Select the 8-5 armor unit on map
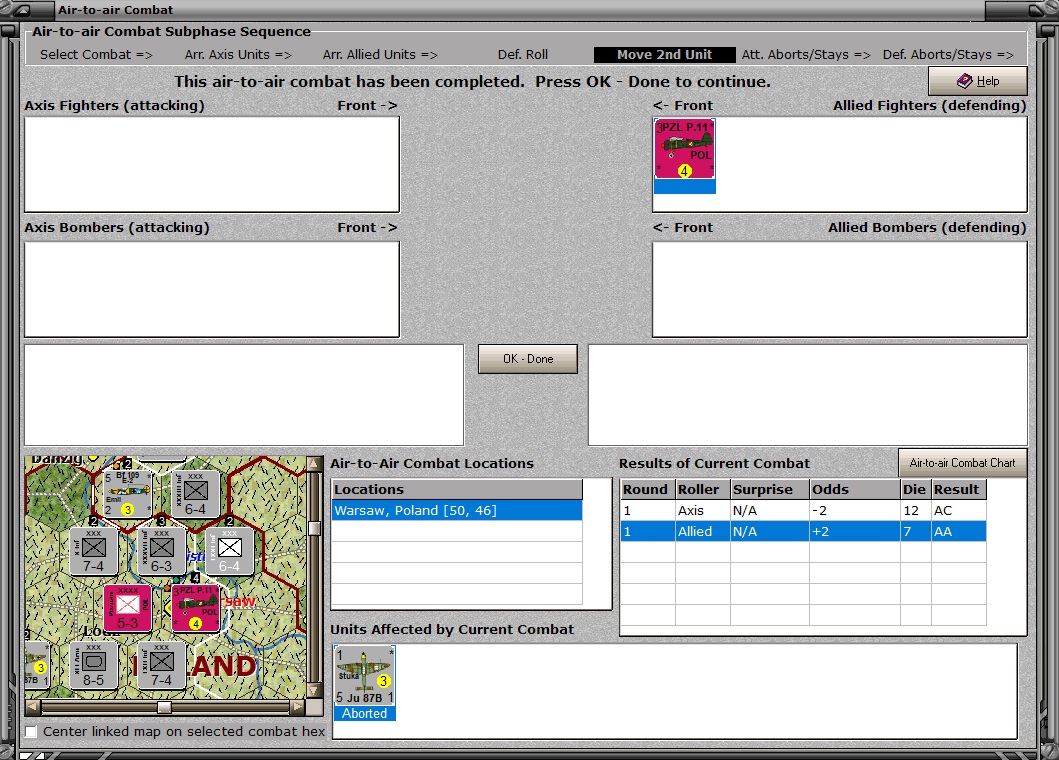This screenshot has height=760, width=1059. [x=94, y=665]
